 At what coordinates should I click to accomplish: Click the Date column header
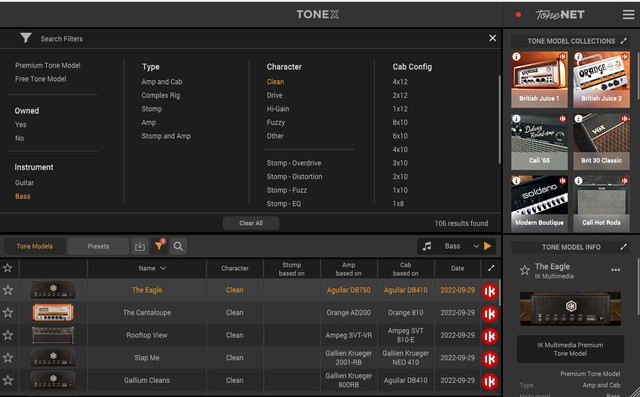point(457,268)
